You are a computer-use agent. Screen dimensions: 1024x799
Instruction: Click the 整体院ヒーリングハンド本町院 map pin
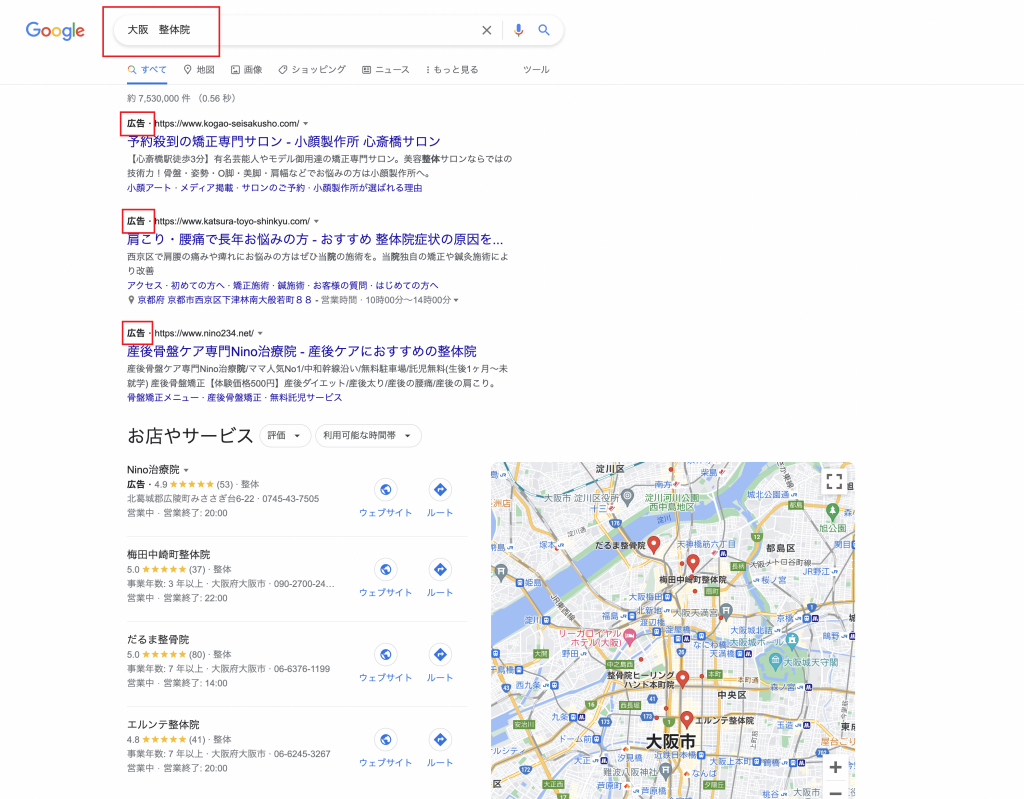(682, 679)
